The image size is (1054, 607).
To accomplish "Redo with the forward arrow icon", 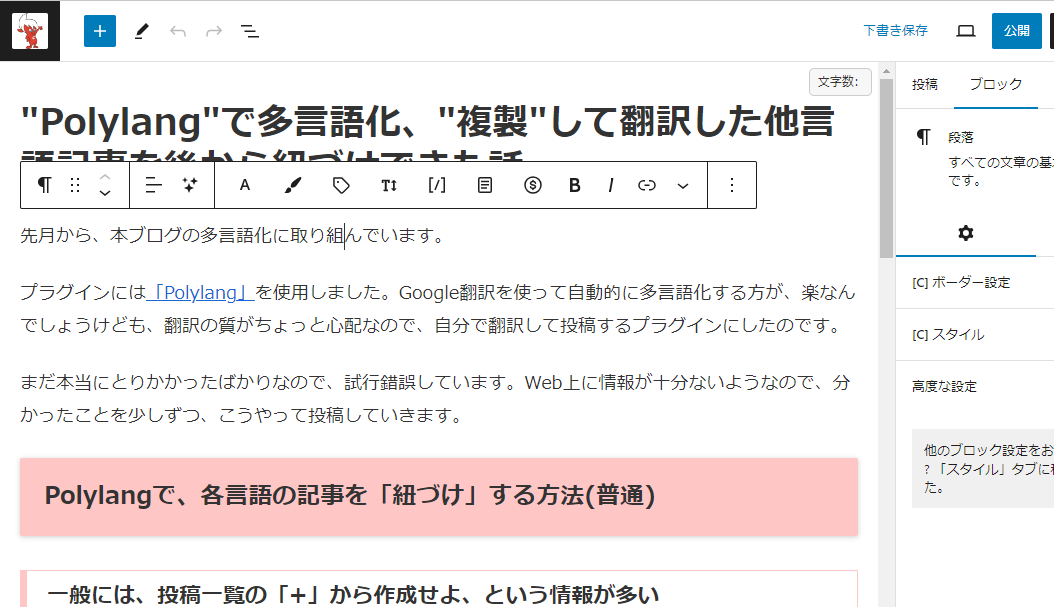I will pyautogui.click(x=214, y=31).
